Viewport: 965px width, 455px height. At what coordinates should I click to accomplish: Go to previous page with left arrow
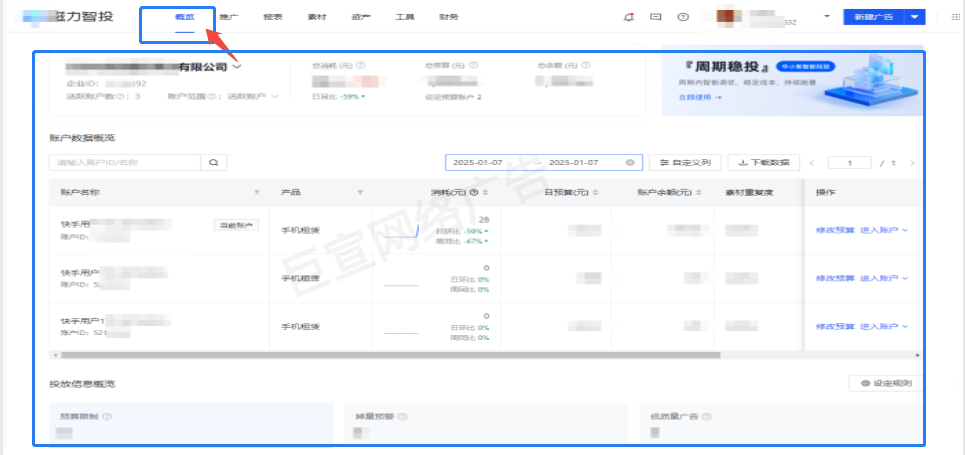point(812,163)
